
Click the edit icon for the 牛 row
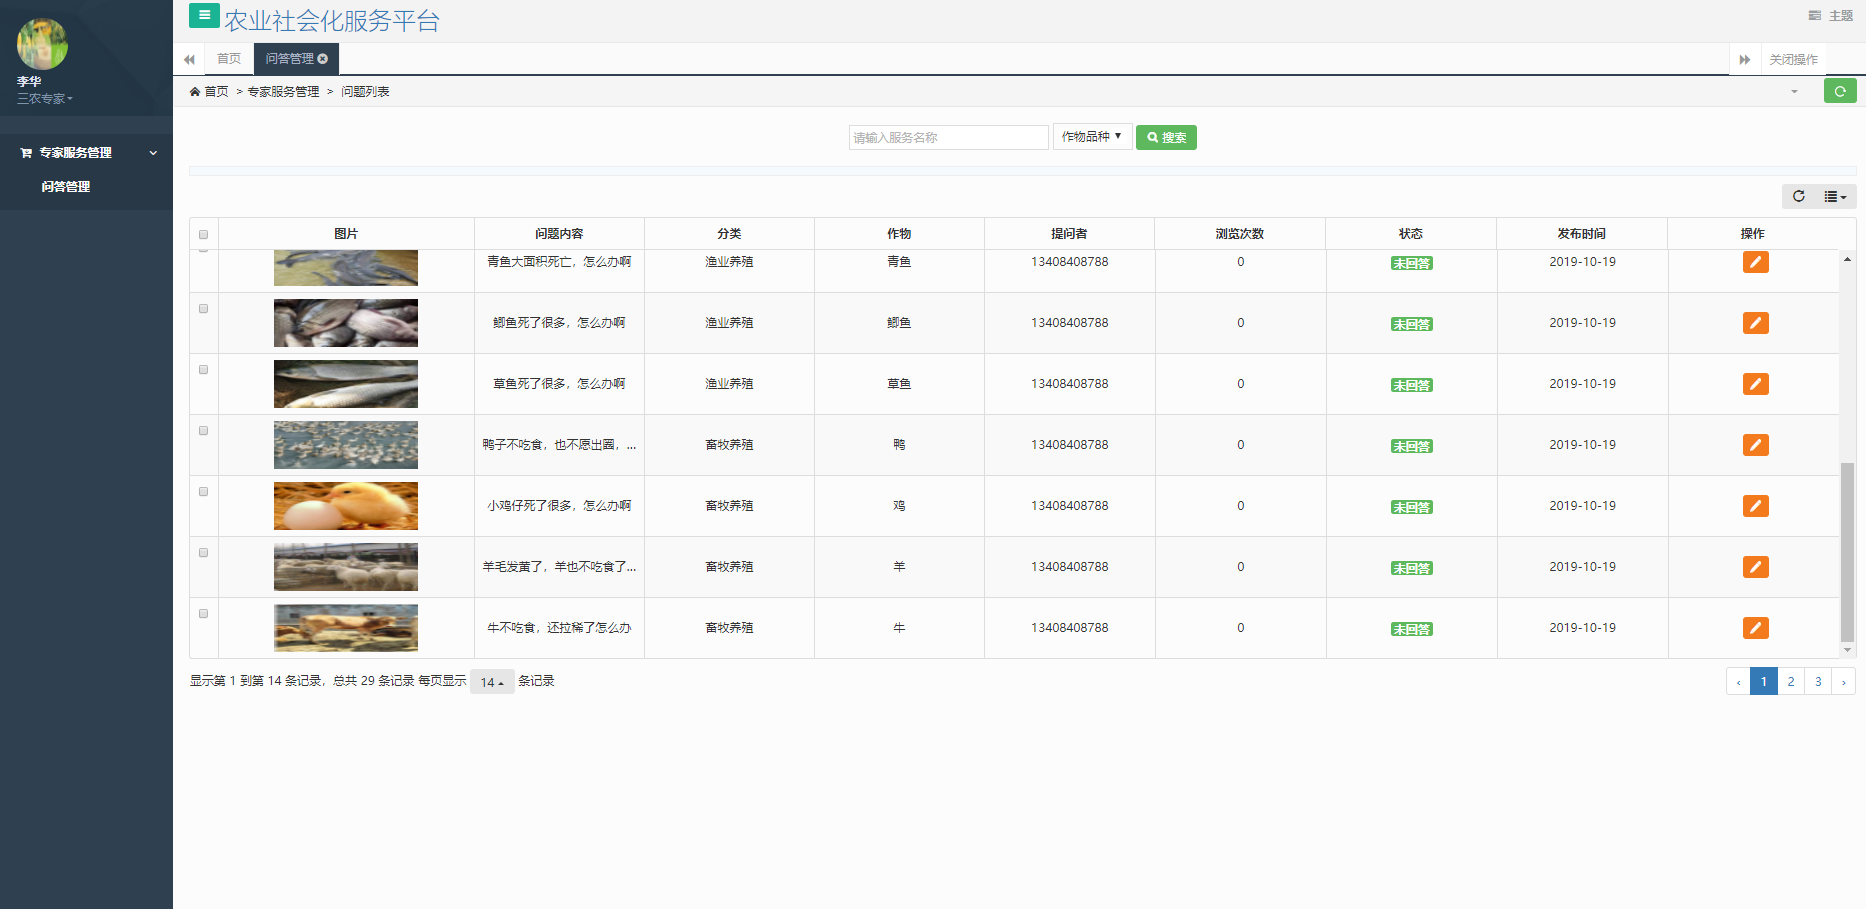click(1755, 628)
